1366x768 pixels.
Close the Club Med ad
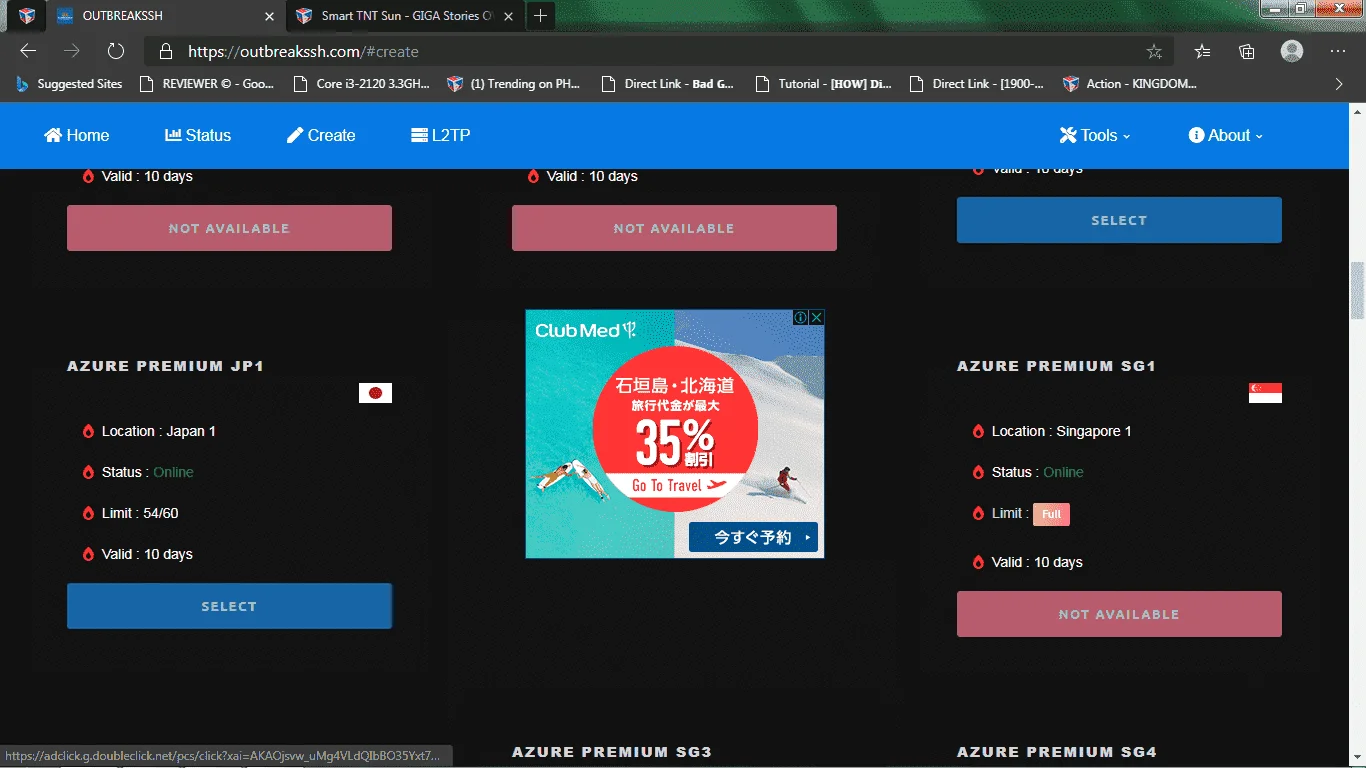tap(816, 317)
